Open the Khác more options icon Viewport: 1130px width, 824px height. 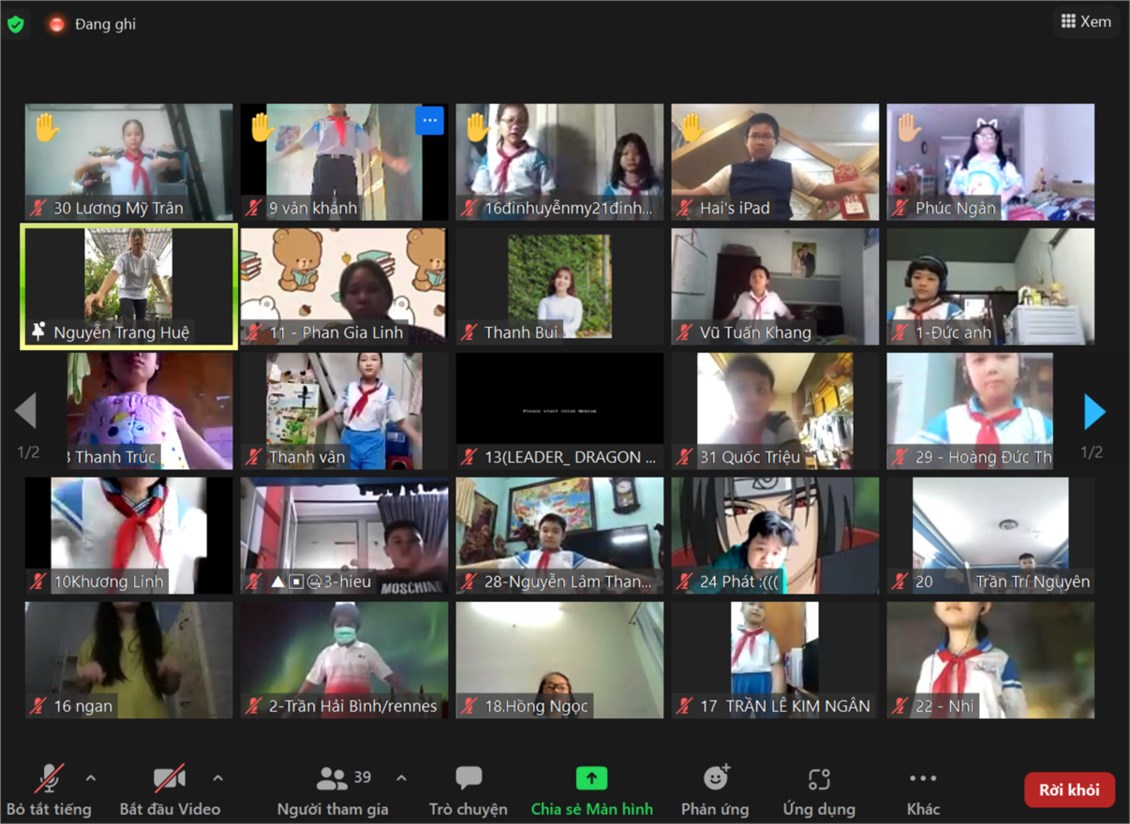point(922,778)
